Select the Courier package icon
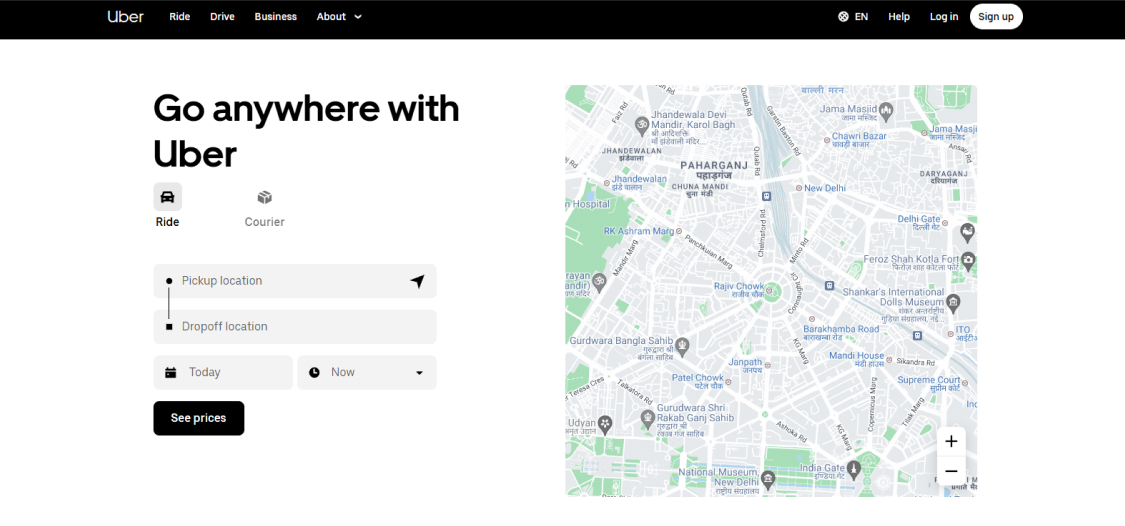The width and height of the screenshot is (1125, 526). [265, 197]
